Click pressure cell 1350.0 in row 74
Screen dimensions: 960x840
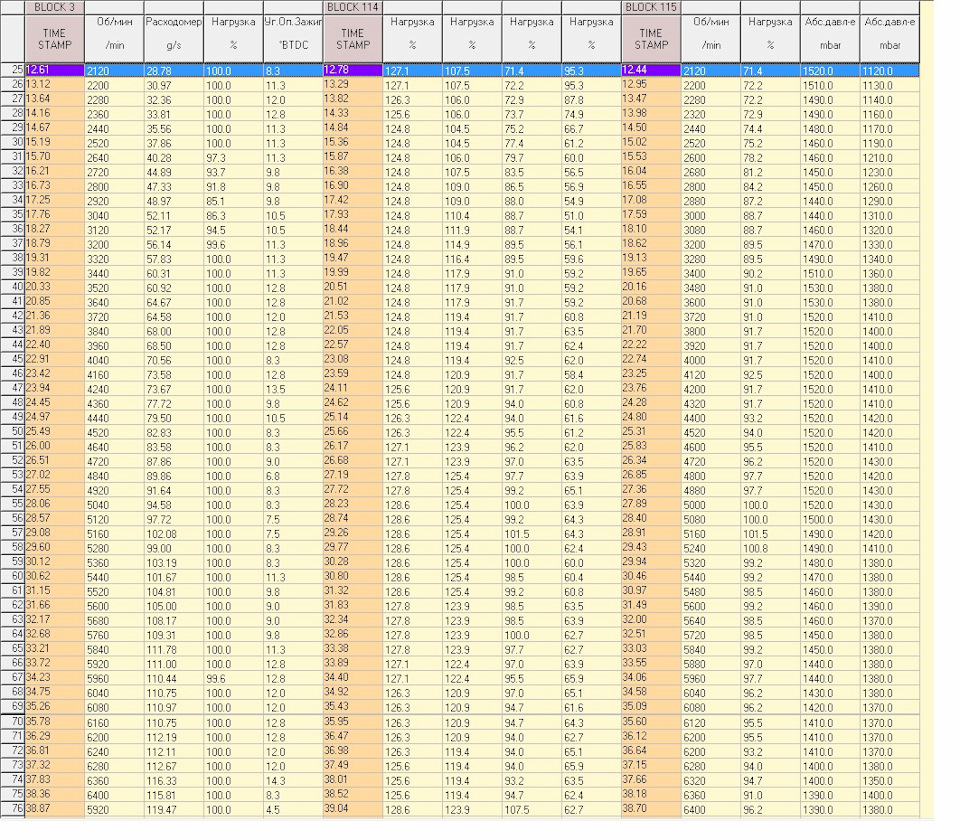click(x=890, y=781)
